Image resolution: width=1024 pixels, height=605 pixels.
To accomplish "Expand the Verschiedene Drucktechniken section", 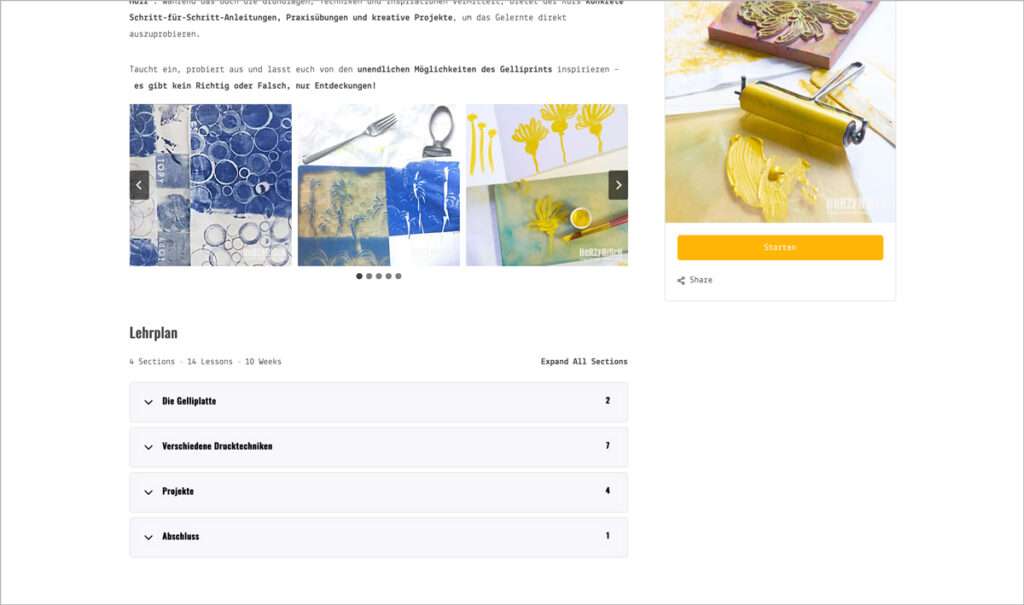I will 379,446.
